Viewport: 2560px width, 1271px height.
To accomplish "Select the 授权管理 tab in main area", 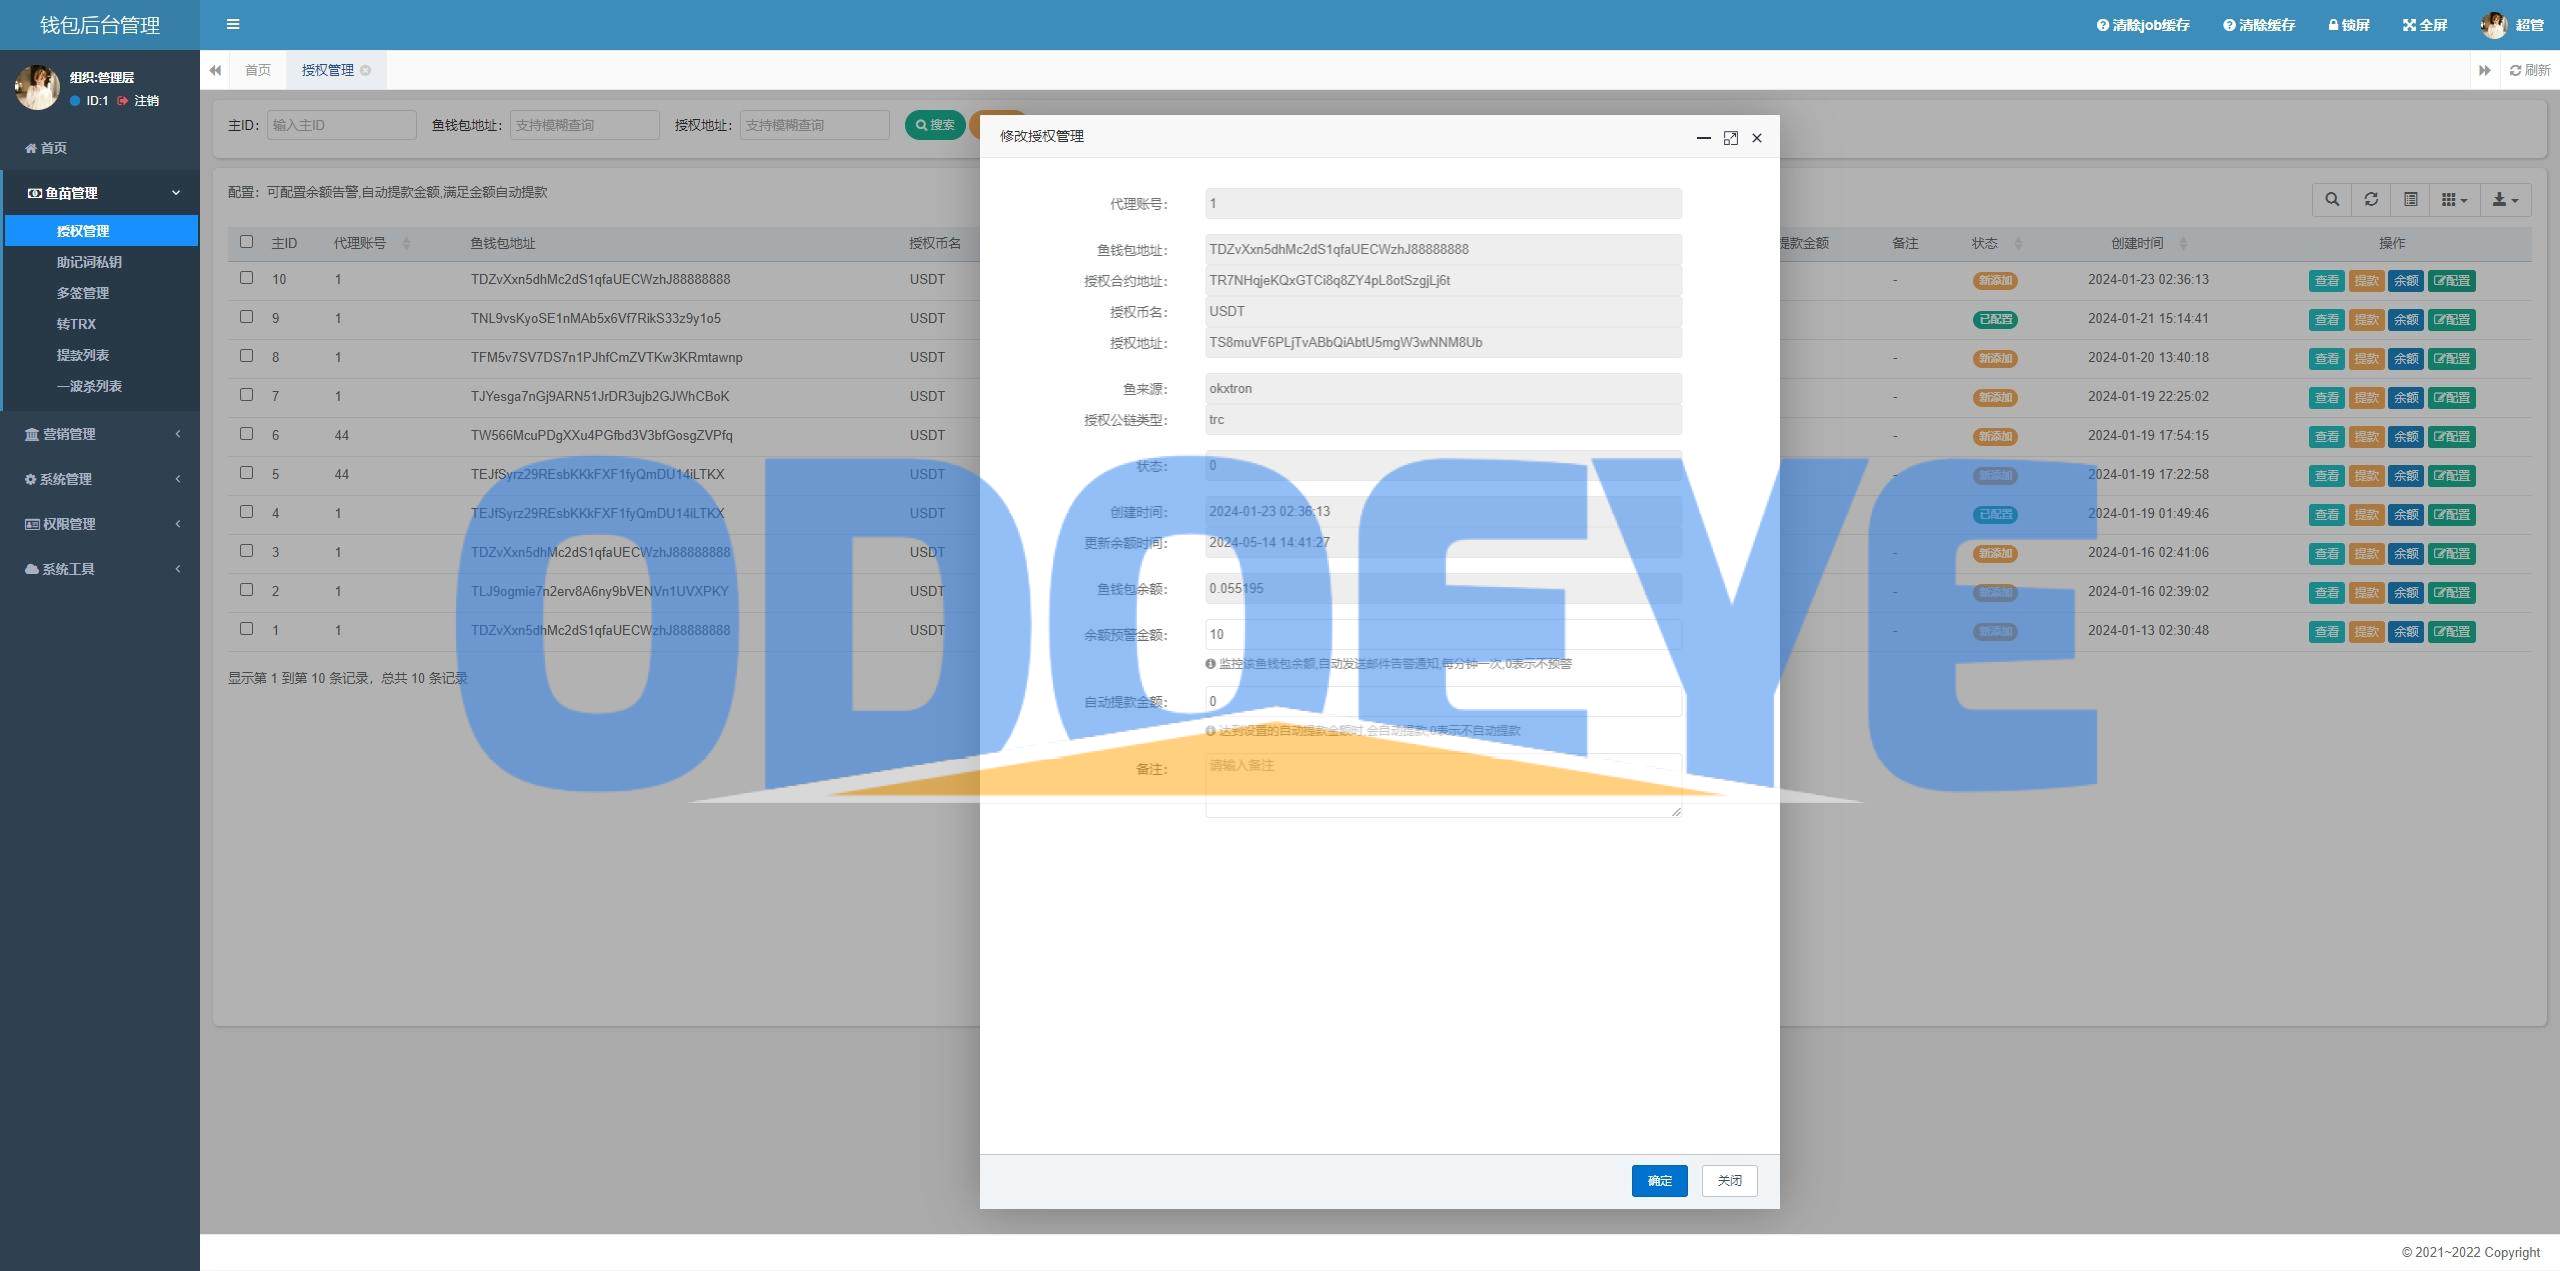I will pos(327,69).
